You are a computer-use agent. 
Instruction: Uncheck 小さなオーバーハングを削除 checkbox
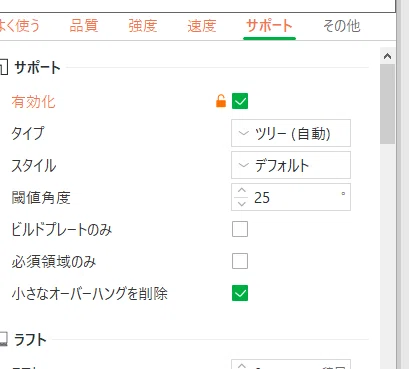[240, 293]
